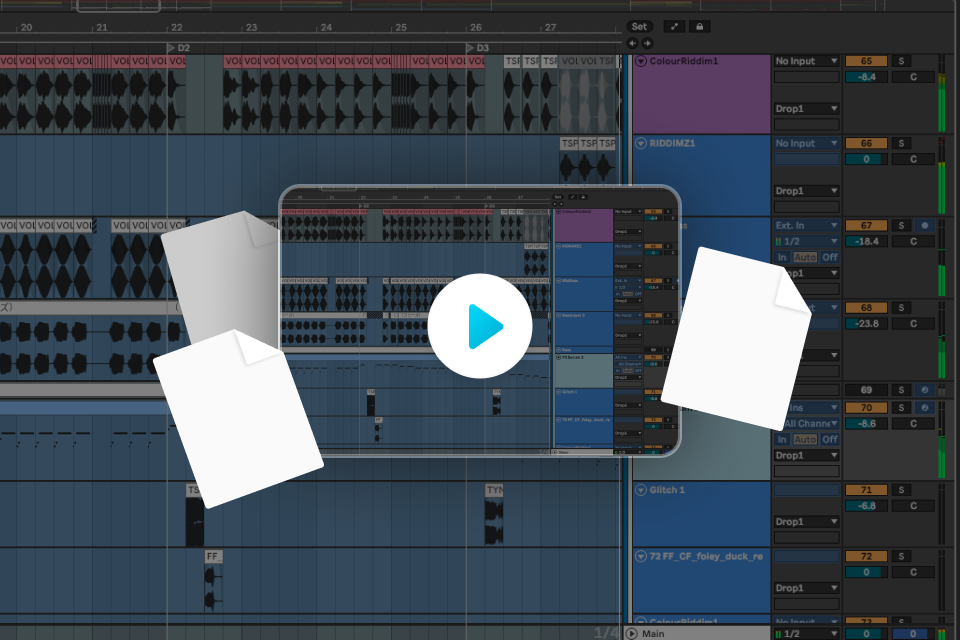The image size is (960, 640).
Task: Solo track 67 with S button
Action: pyautogui.click(x=901, y=225)
